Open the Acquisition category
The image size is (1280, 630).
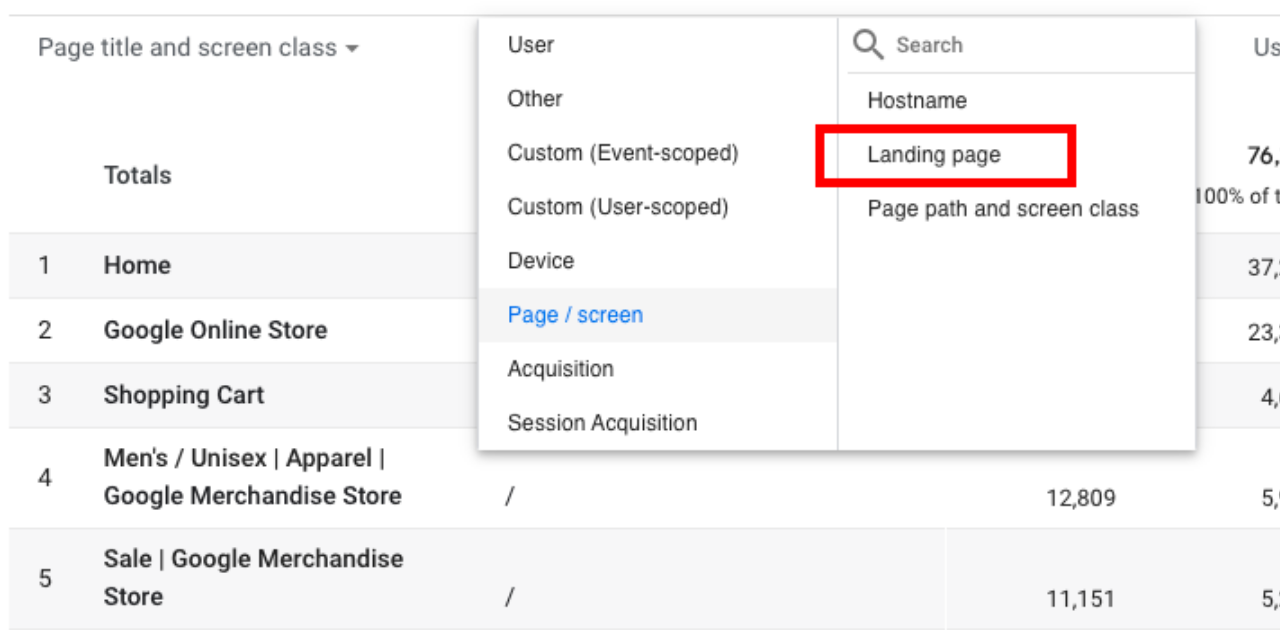coord(560,369)
